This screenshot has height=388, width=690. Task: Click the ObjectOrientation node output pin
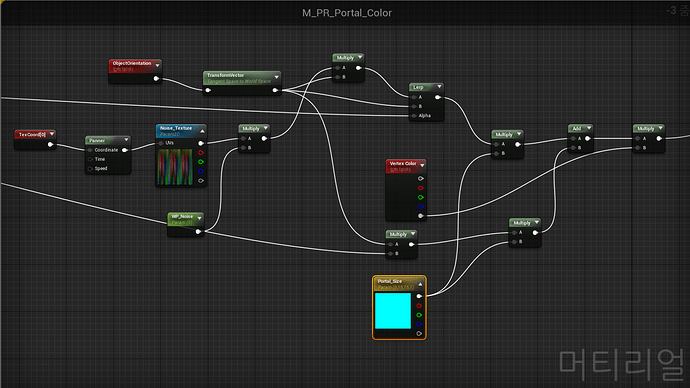(156, 79)
